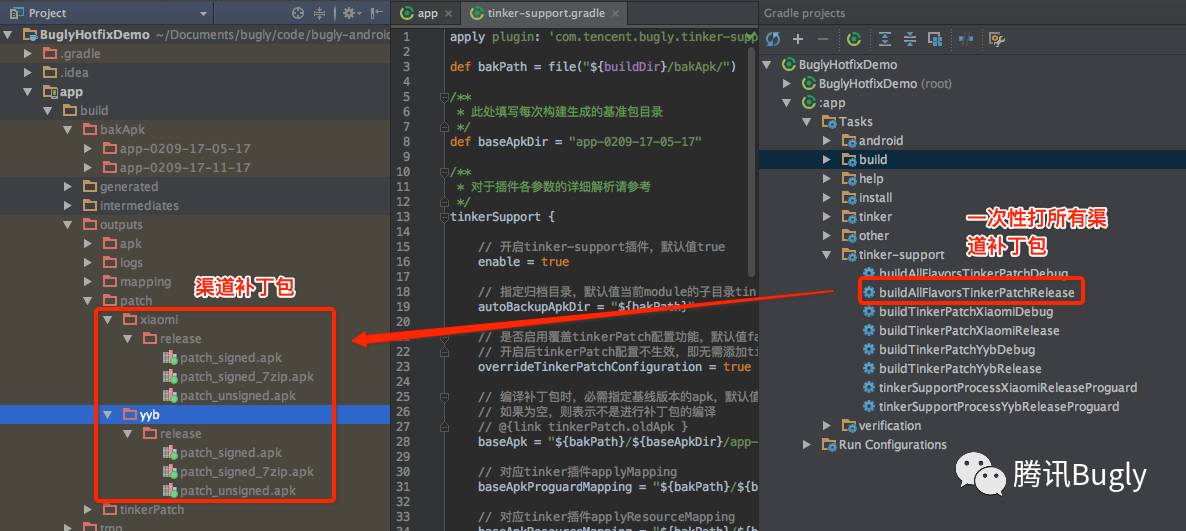Select buildAllFlavorsTinkerPatchDebug task
Image resolution: width=1186 pixels, height=531 pixels.
click(x=966, y=273)
